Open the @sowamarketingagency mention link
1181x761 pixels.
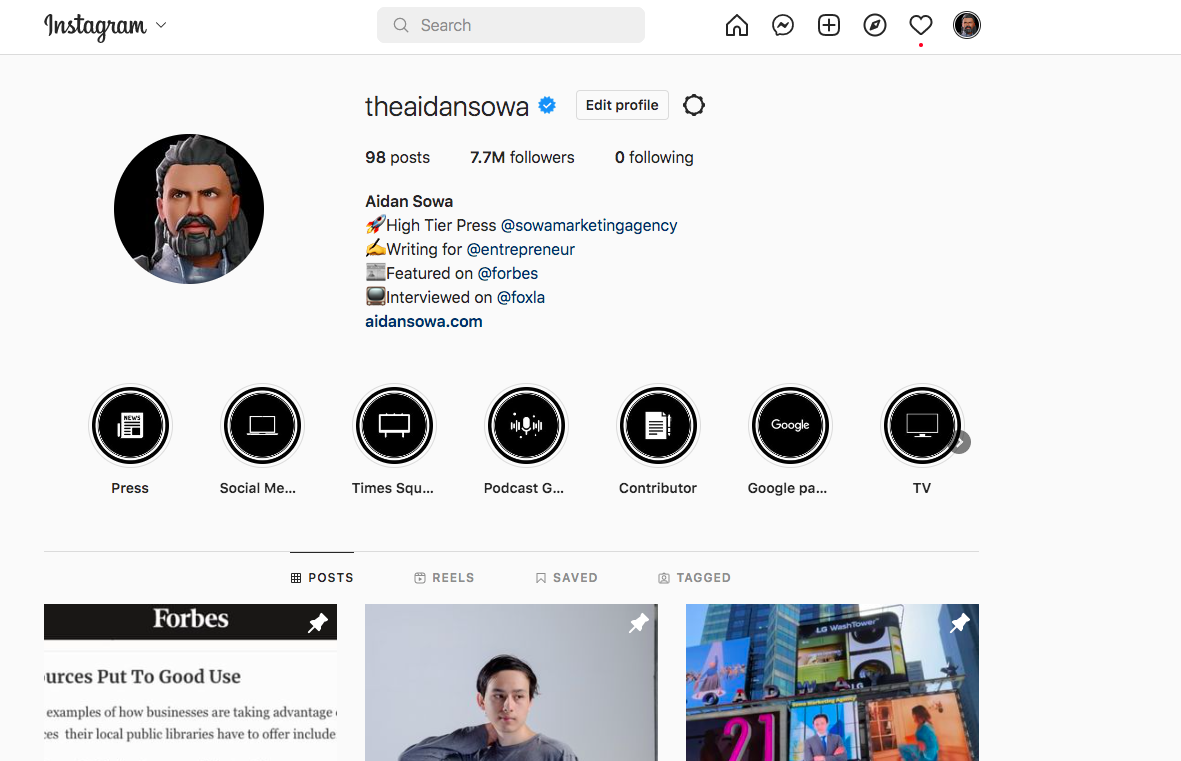[x=589, y=225]
